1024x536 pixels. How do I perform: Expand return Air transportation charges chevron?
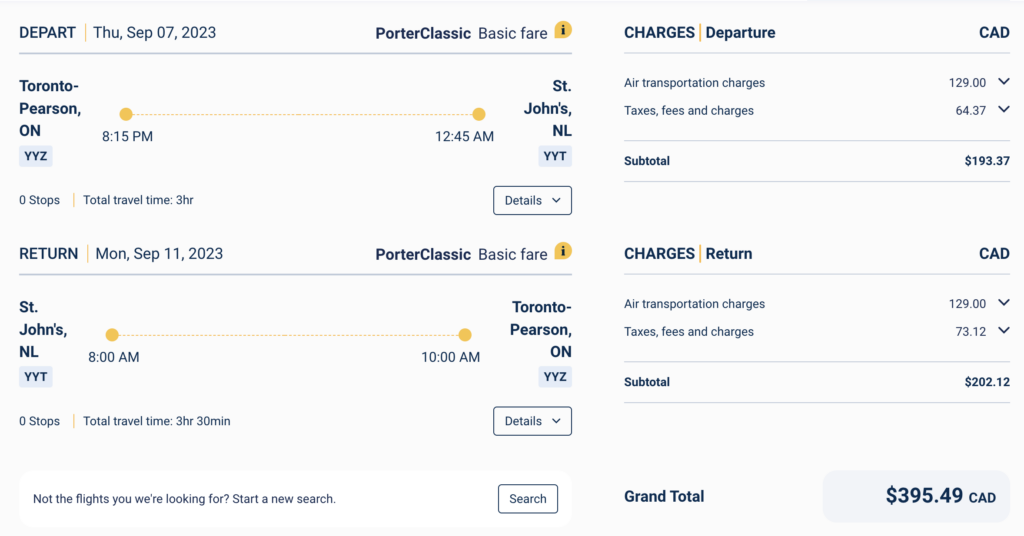click(1004, 303)
